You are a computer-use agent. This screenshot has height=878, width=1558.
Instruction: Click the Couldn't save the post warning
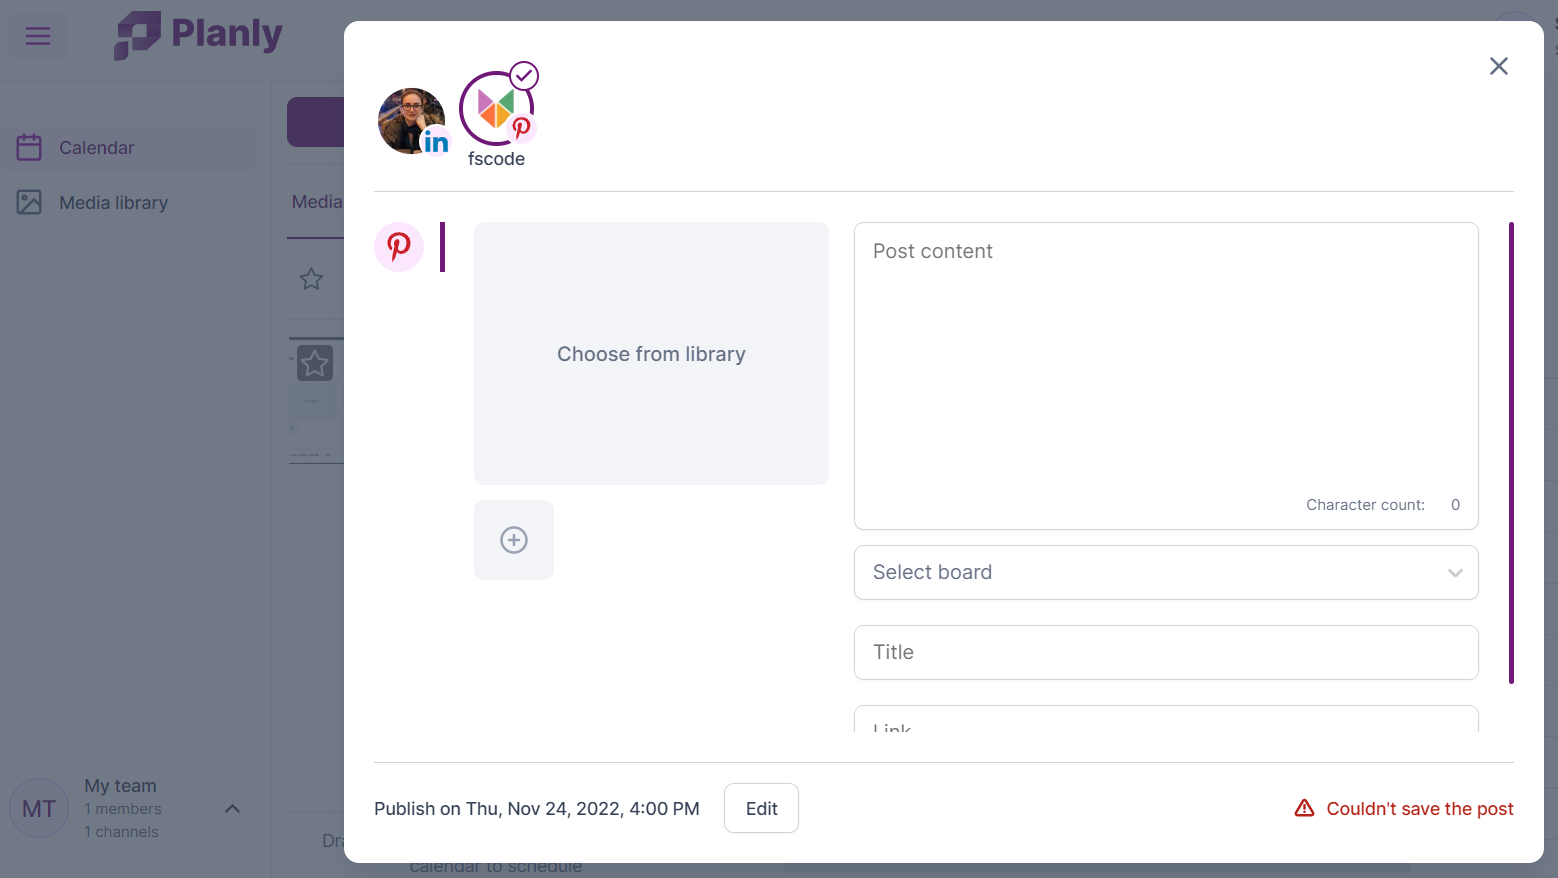[x=1404, y=808]
